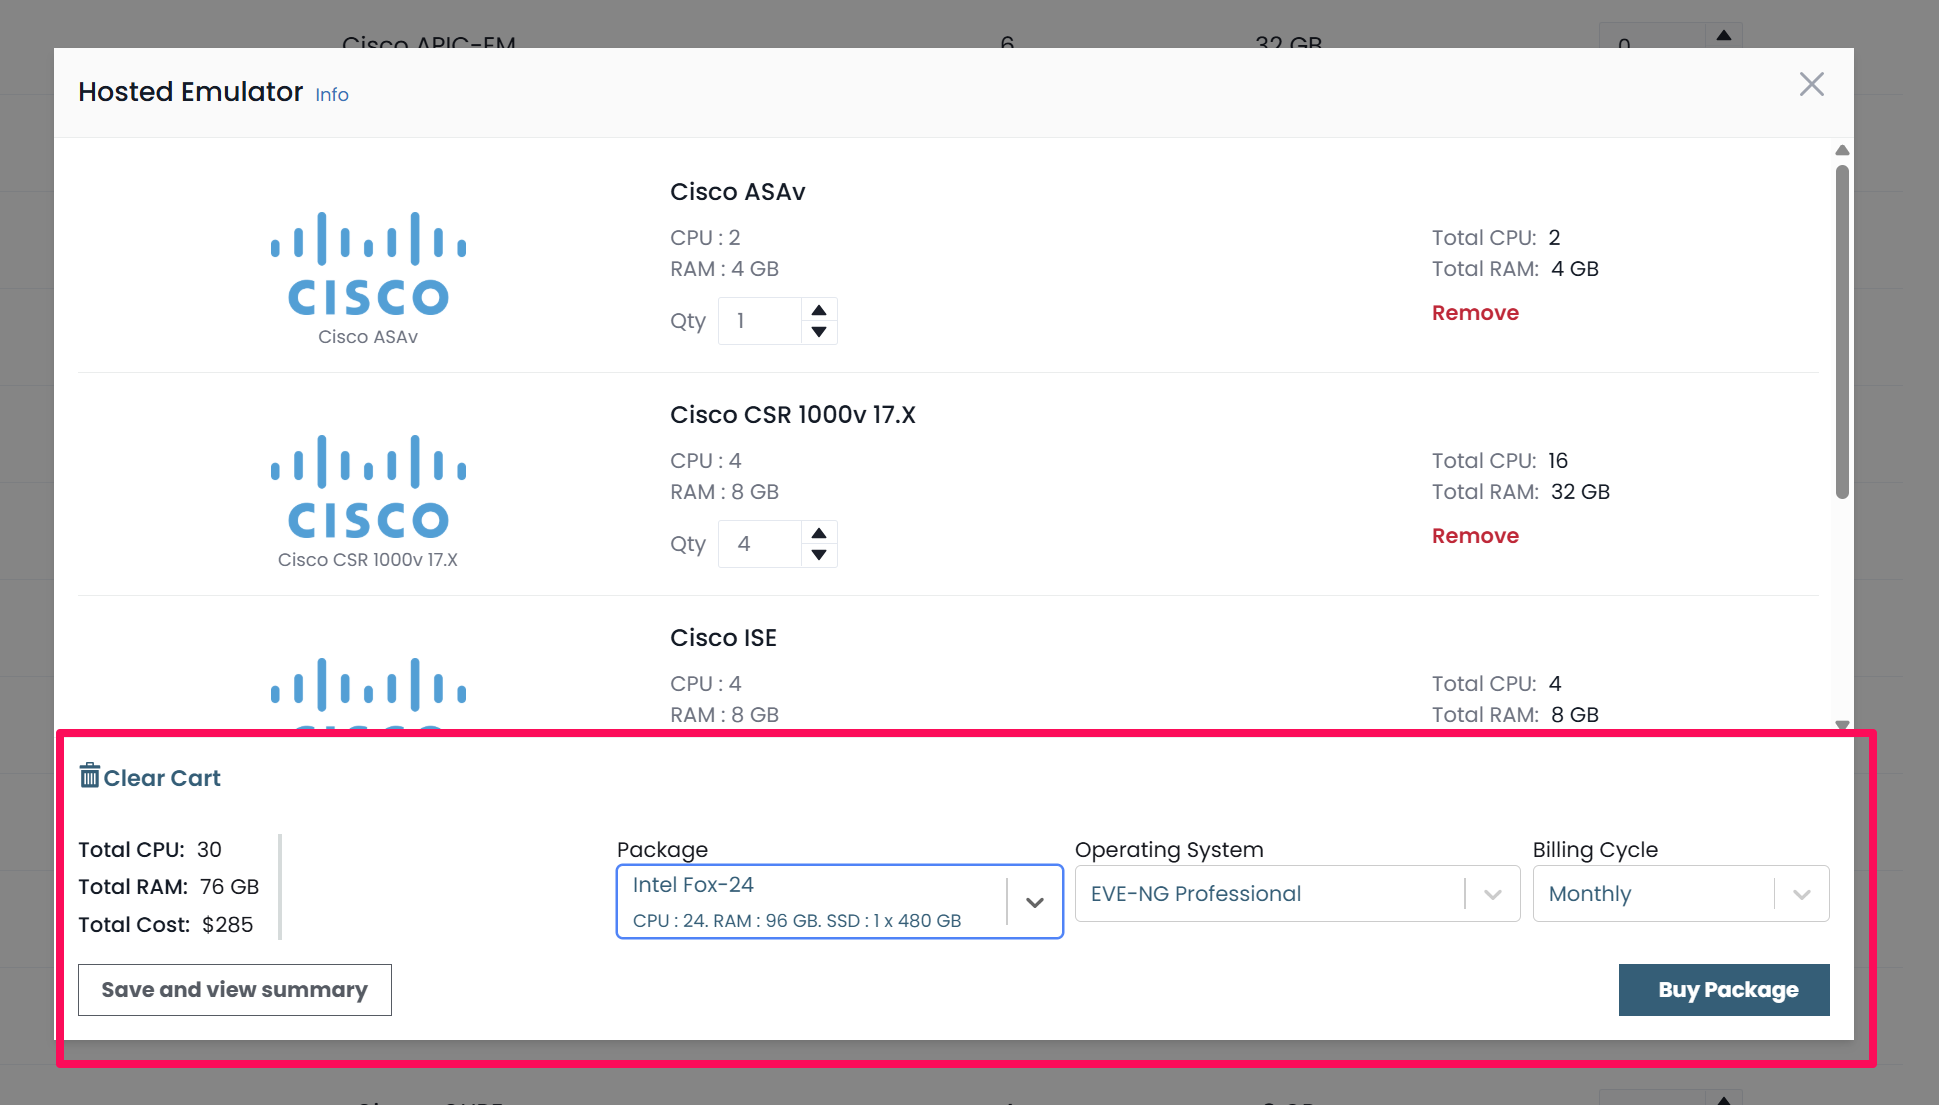Click the Total Cost $285 value
1939x1105 pixels.
[227, 925]
